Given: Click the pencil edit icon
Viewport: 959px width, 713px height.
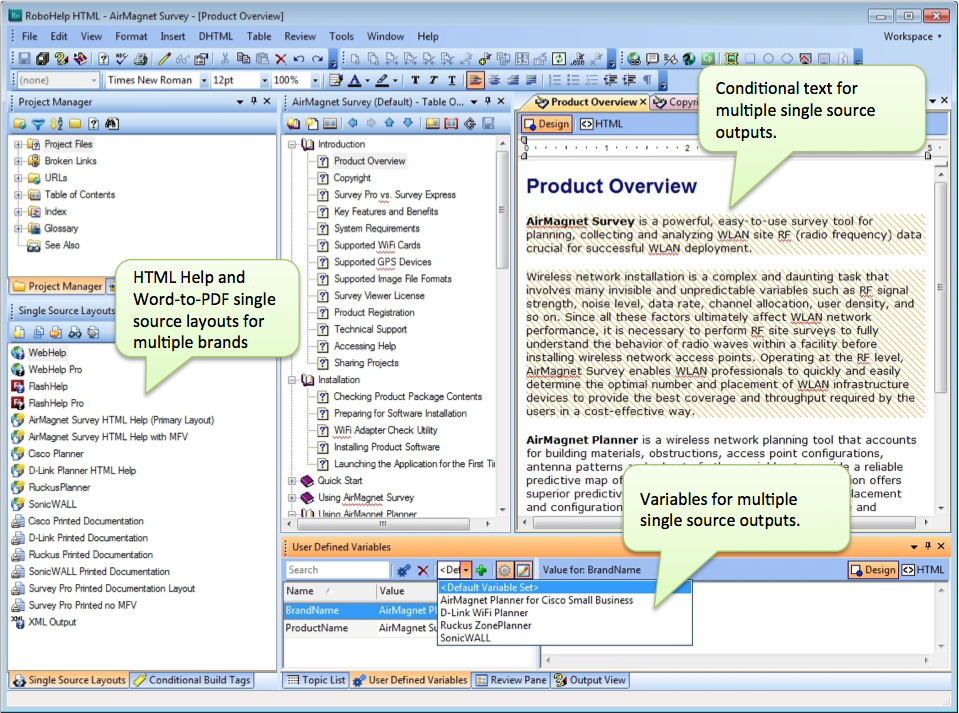Looking at the screenshot, I should coord(164,59).
